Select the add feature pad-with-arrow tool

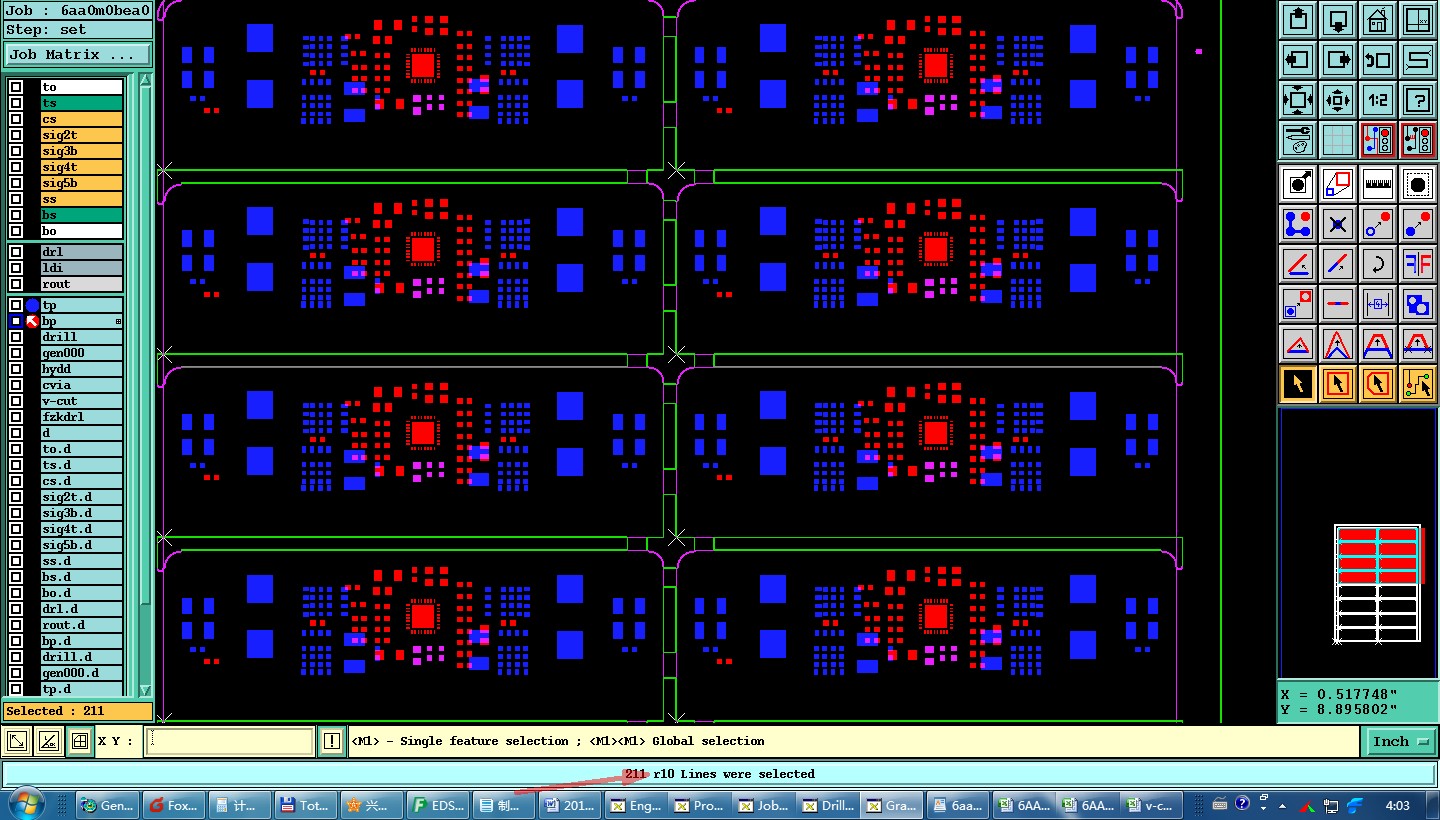[x=1298, y=184]
